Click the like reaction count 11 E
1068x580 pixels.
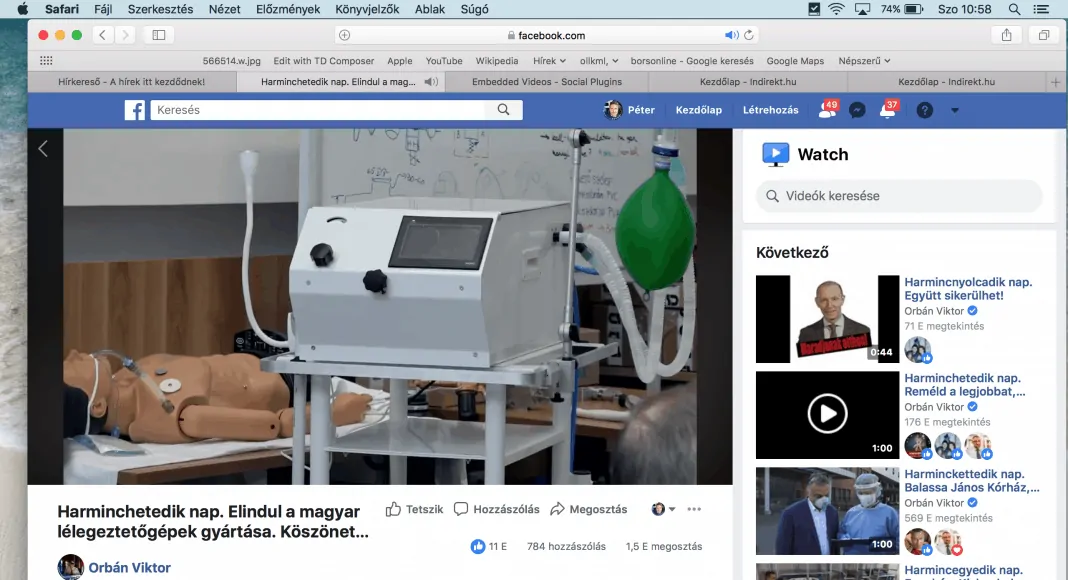click(489, 546)
